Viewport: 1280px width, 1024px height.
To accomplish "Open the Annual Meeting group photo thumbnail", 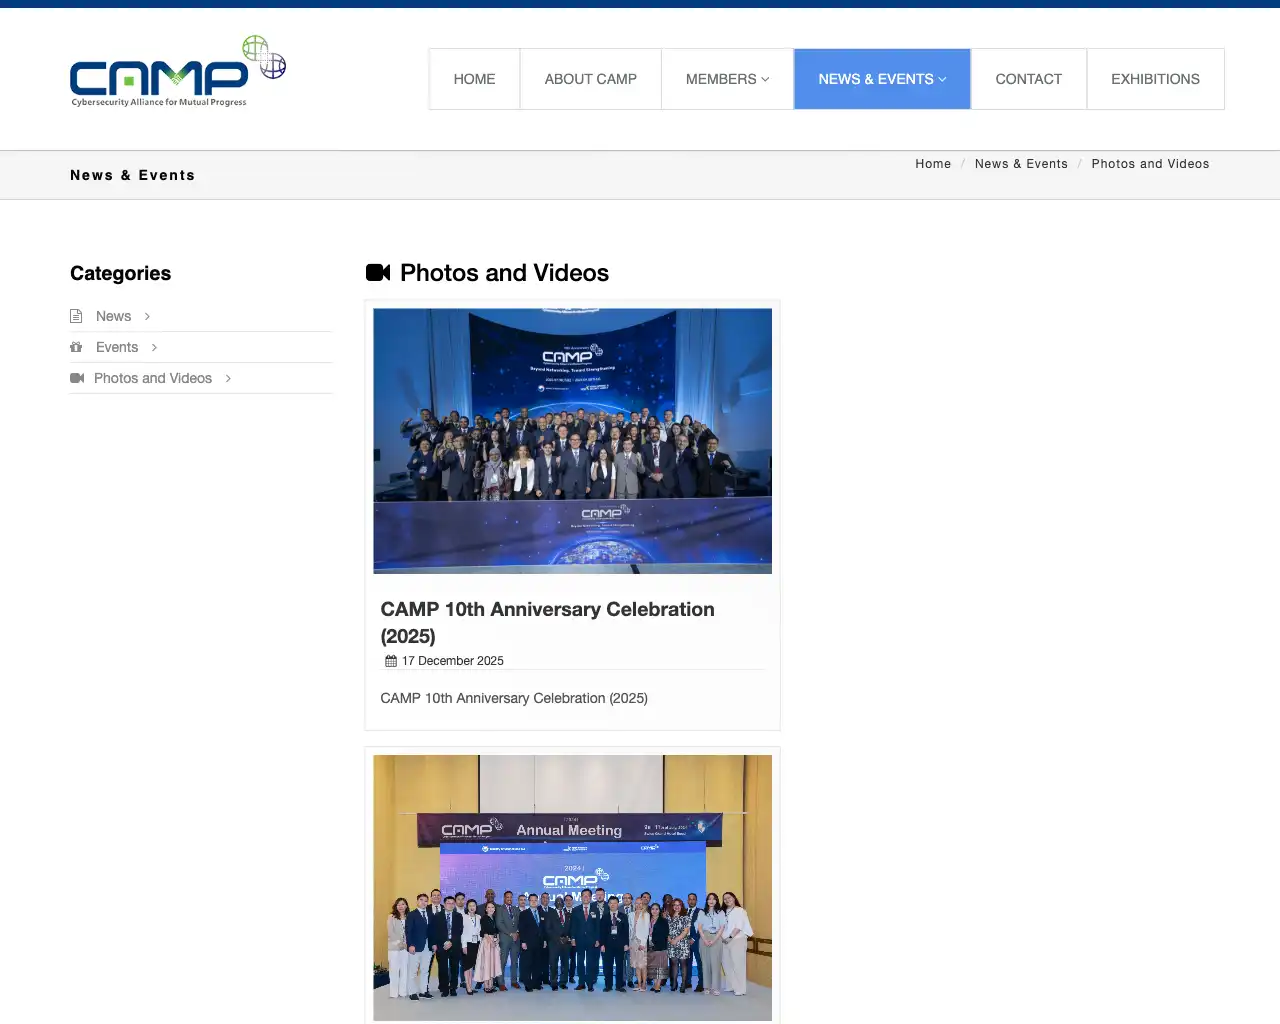I will (x=572, y=888).
